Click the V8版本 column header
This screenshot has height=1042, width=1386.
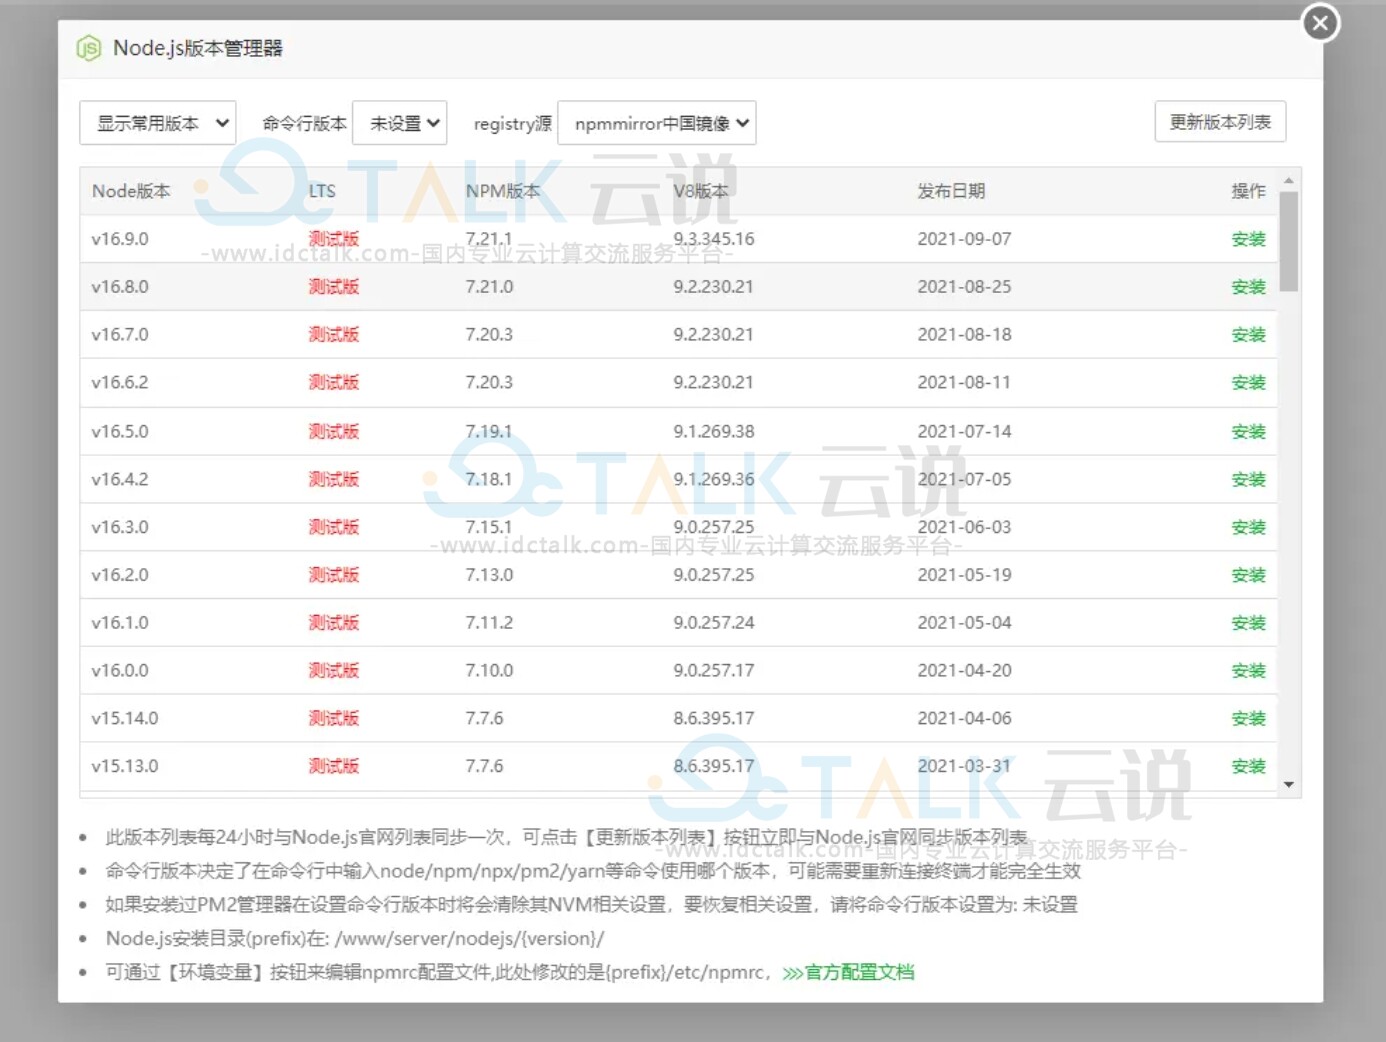click(x=700, y=191)
